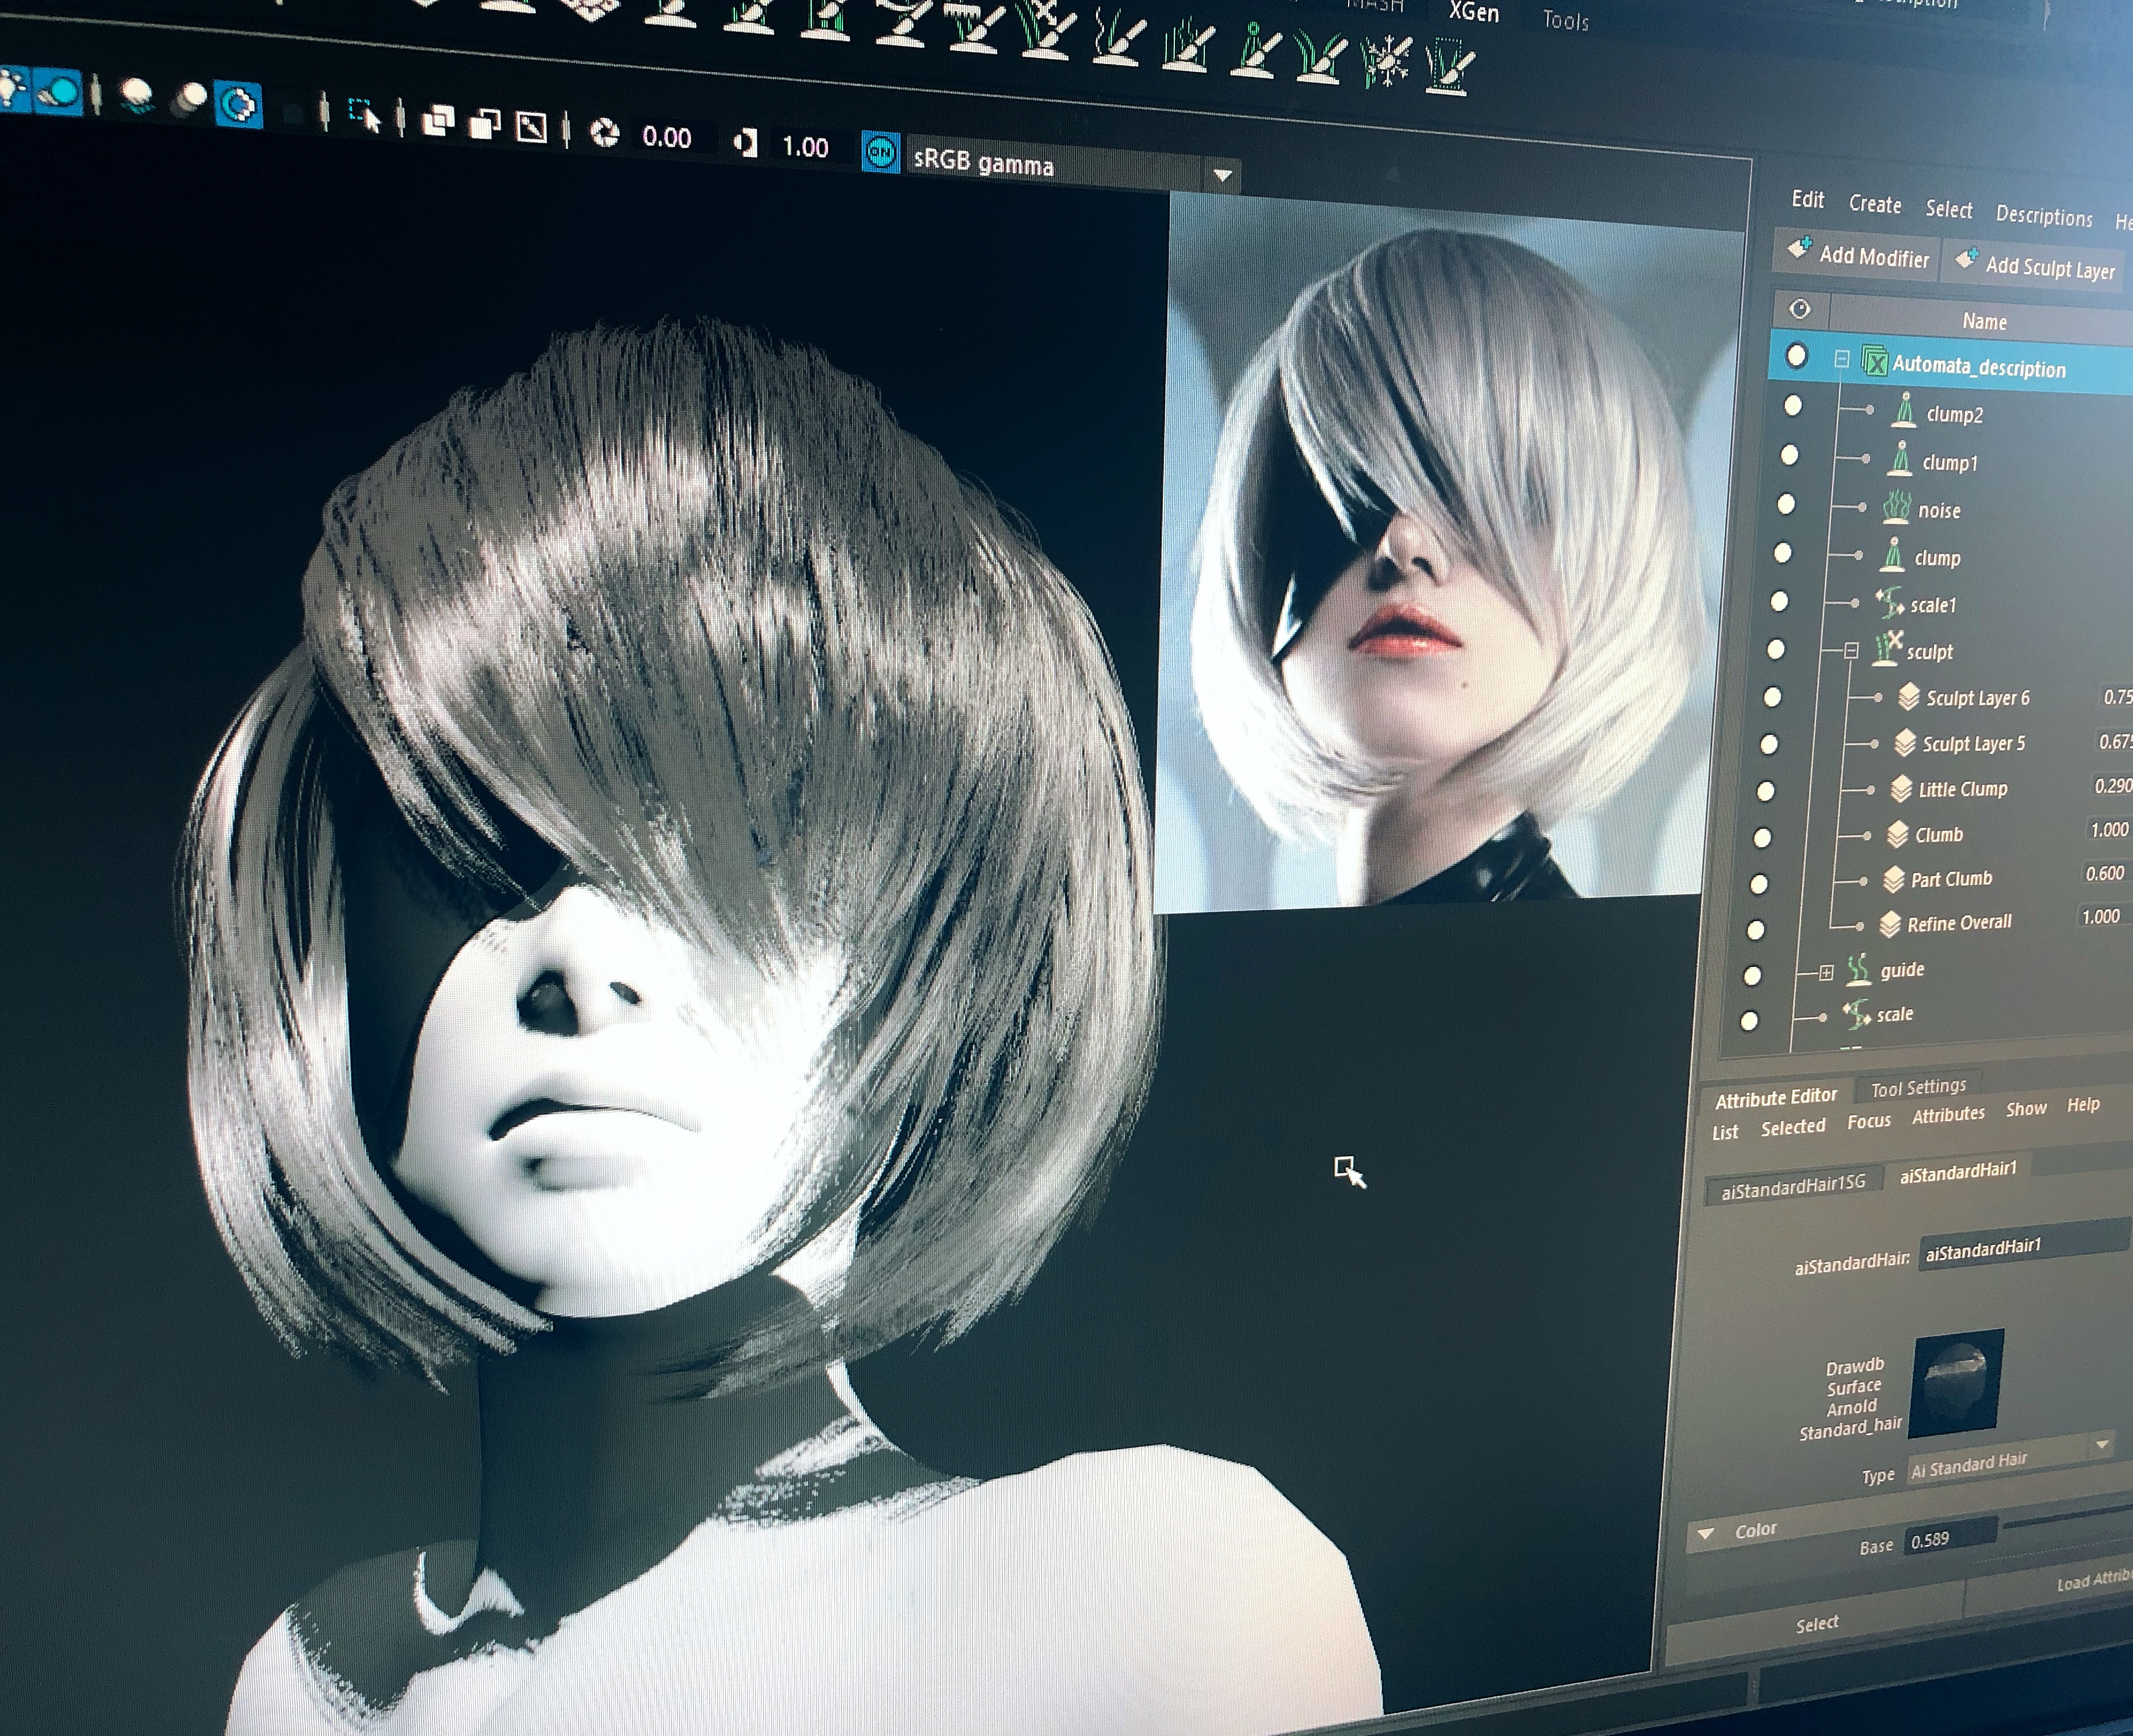The height and width of the screenshot is (1736, 2133).
Task: Open the Descriptions menu
Action: [x=2043, y=216]
